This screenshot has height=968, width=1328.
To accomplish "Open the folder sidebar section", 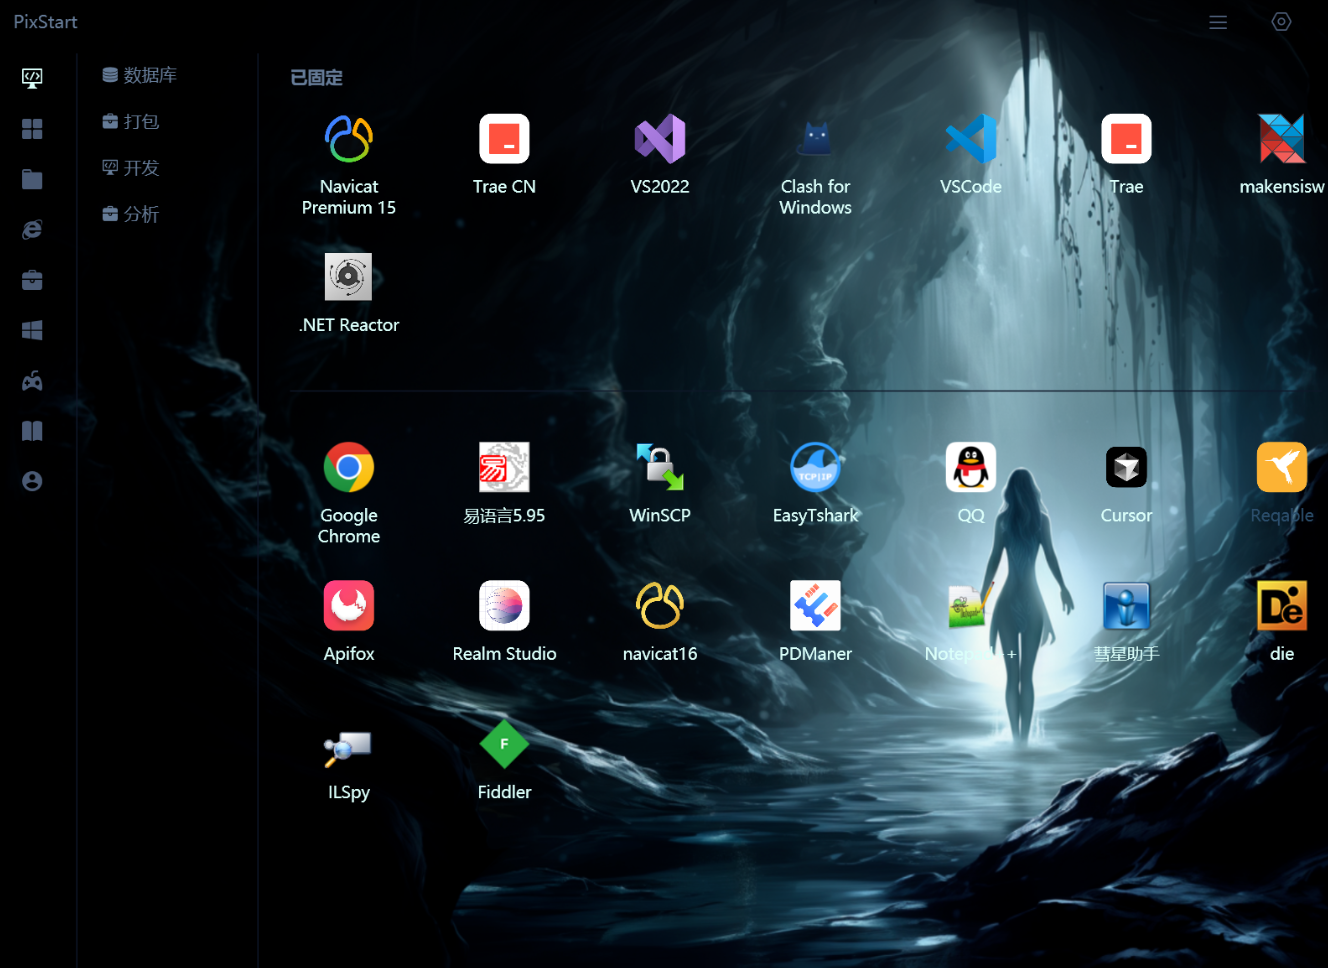I will (x=32, y=179).
